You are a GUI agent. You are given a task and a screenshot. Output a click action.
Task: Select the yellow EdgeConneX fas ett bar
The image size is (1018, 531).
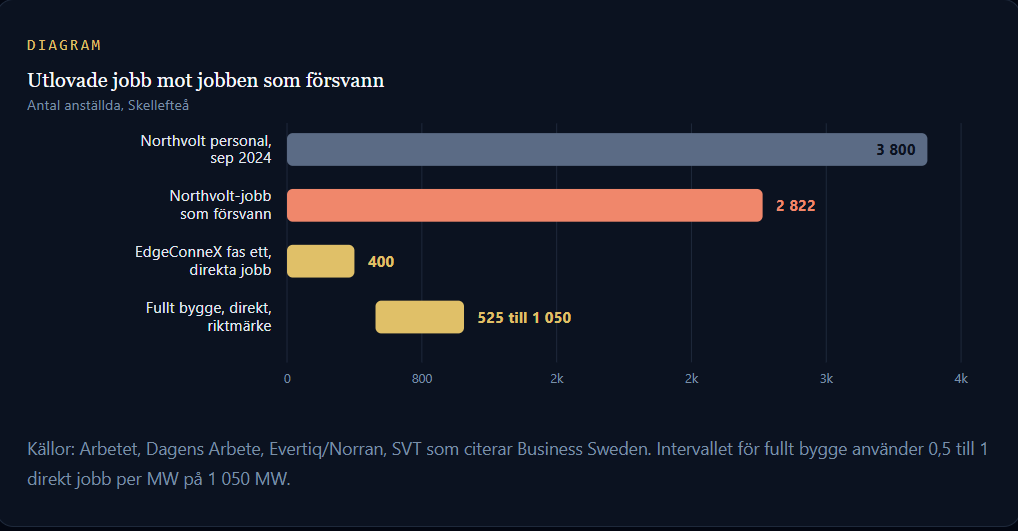321,261
